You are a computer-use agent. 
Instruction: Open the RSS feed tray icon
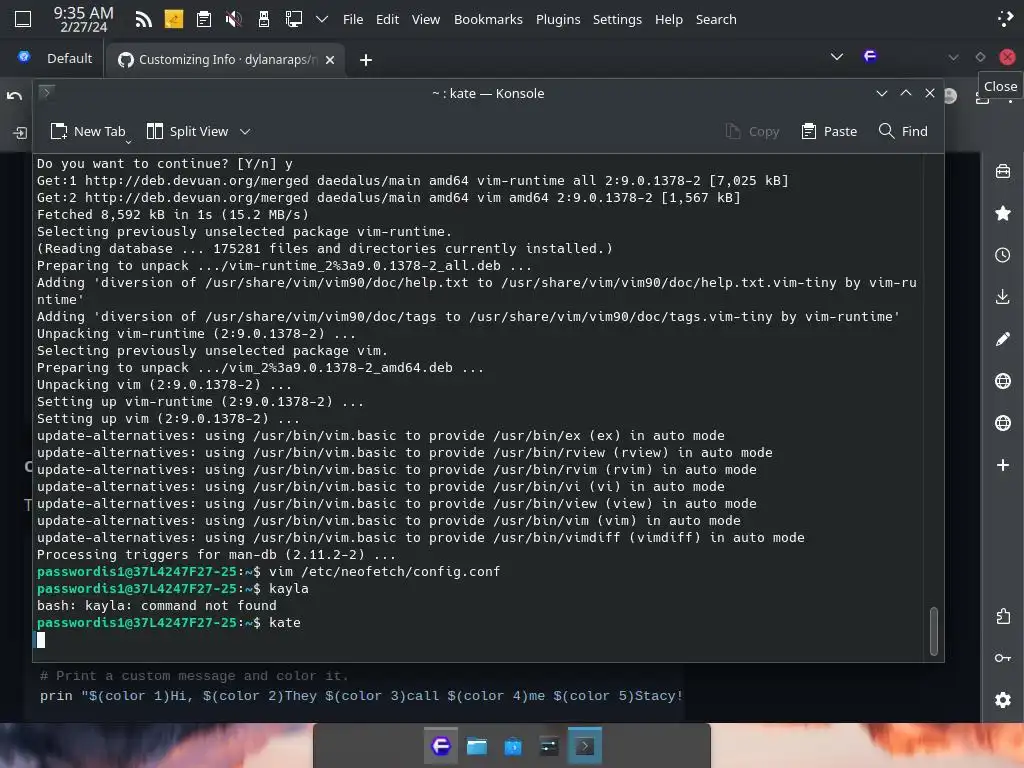click(143, 19)
